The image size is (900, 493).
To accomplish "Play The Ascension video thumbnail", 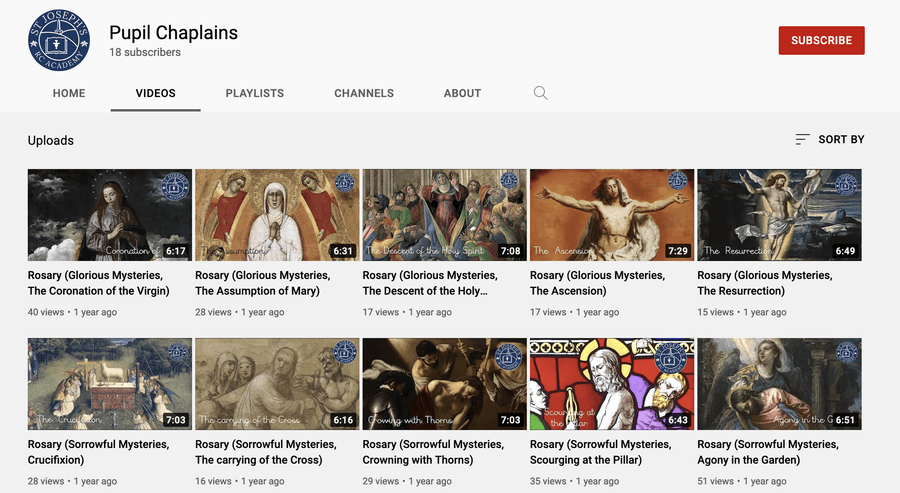I will (x=612, y=215).
